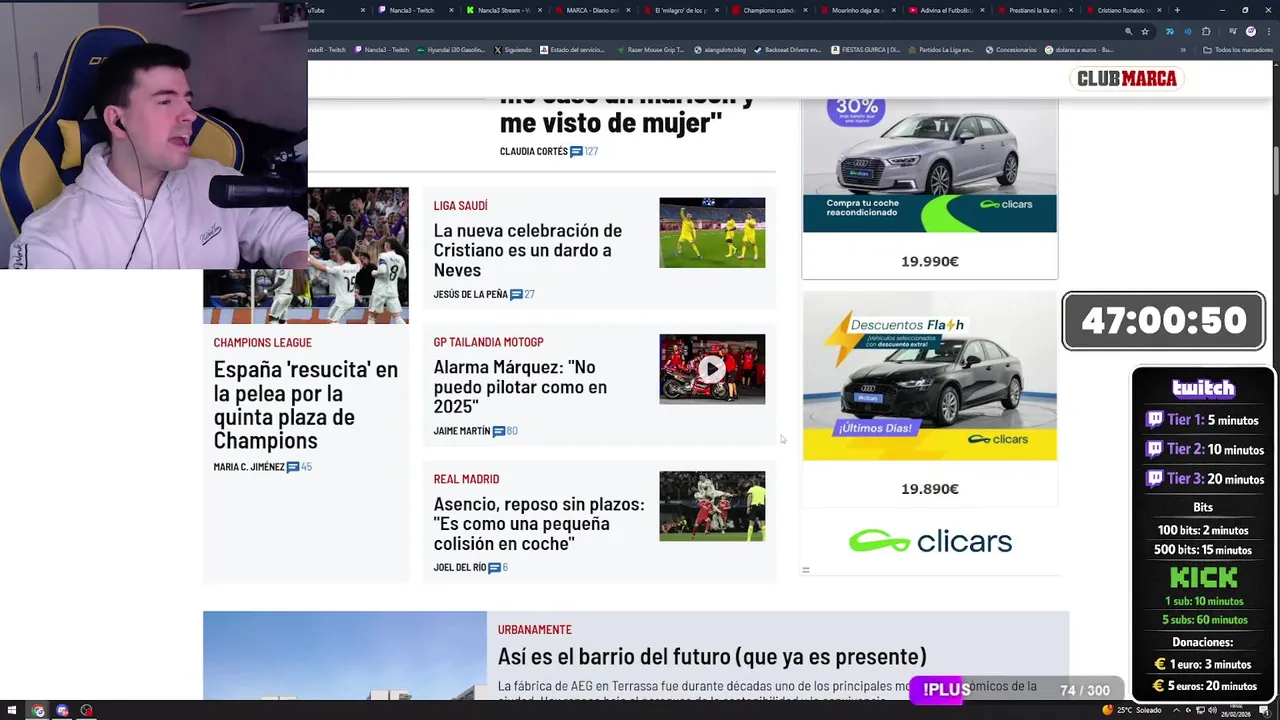Open Chrome from the taskbar

[38, 711]
